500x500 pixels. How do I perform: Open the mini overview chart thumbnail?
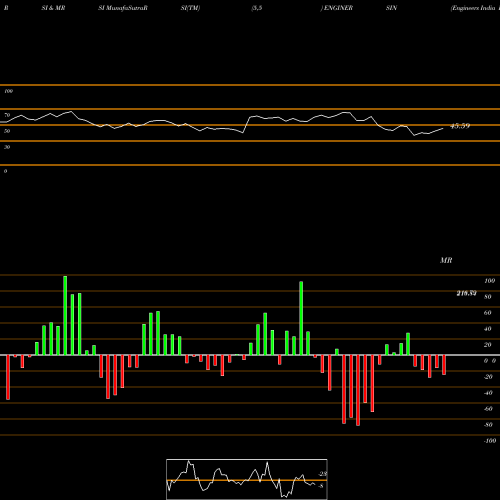(247, 479)
